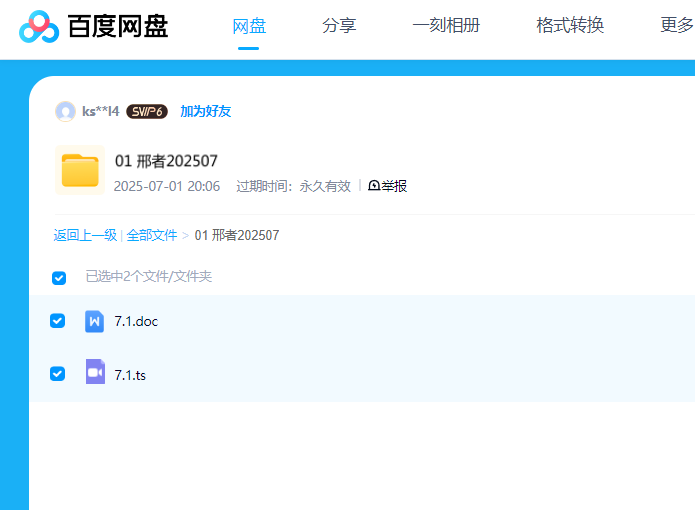Open the 一刻相册 tab
The height and width of the screenshot is (510, 695).
point(446,25)
